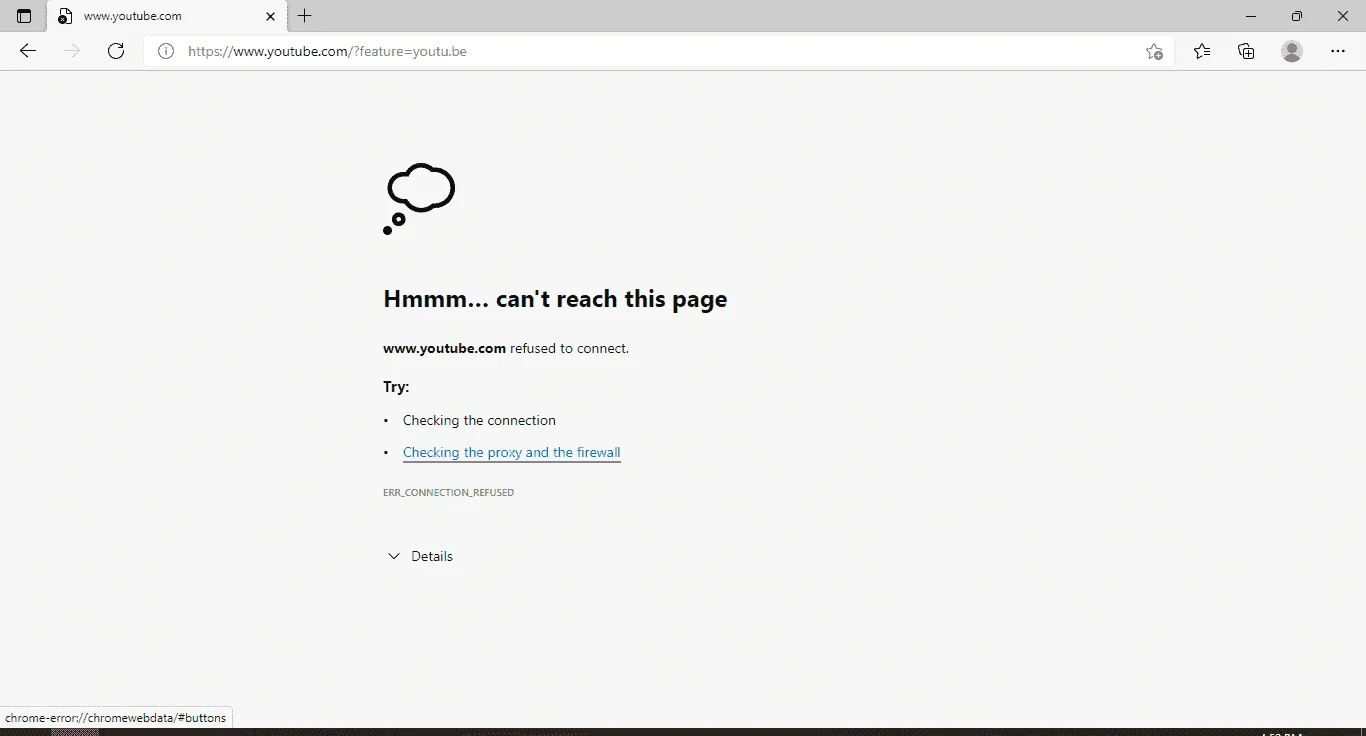Open the user profile menu
This screenshot has height=736, width=1366.
point(1292,51)
